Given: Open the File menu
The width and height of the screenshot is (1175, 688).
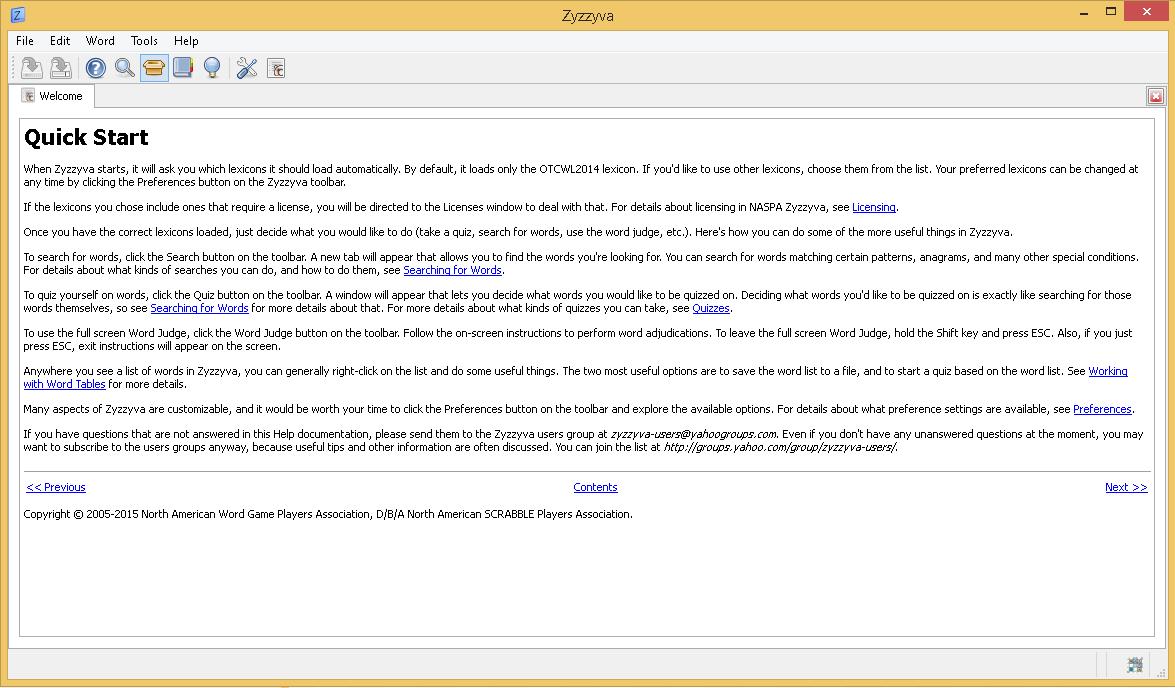Looking at the screenshot, I should click(24, 41).
